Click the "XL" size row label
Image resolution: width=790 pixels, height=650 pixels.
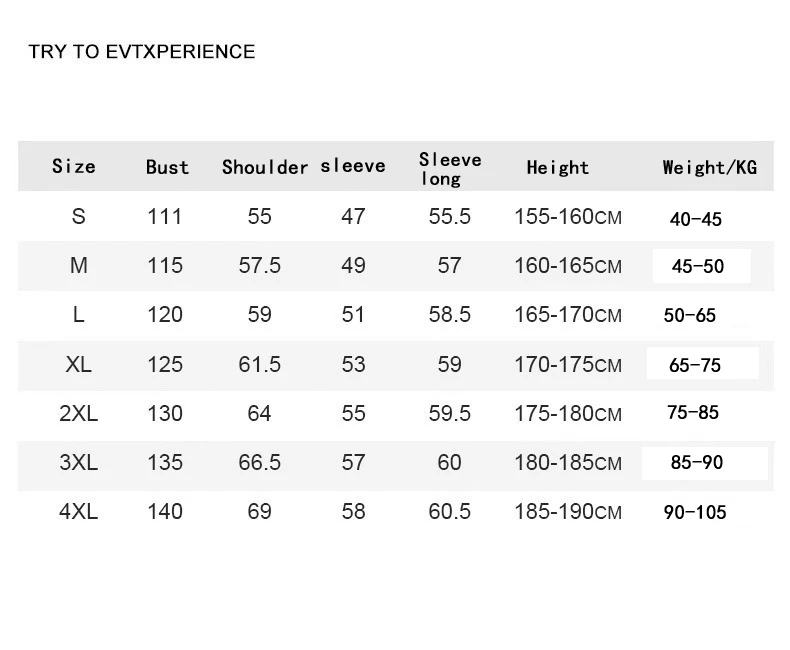[79, 364]
